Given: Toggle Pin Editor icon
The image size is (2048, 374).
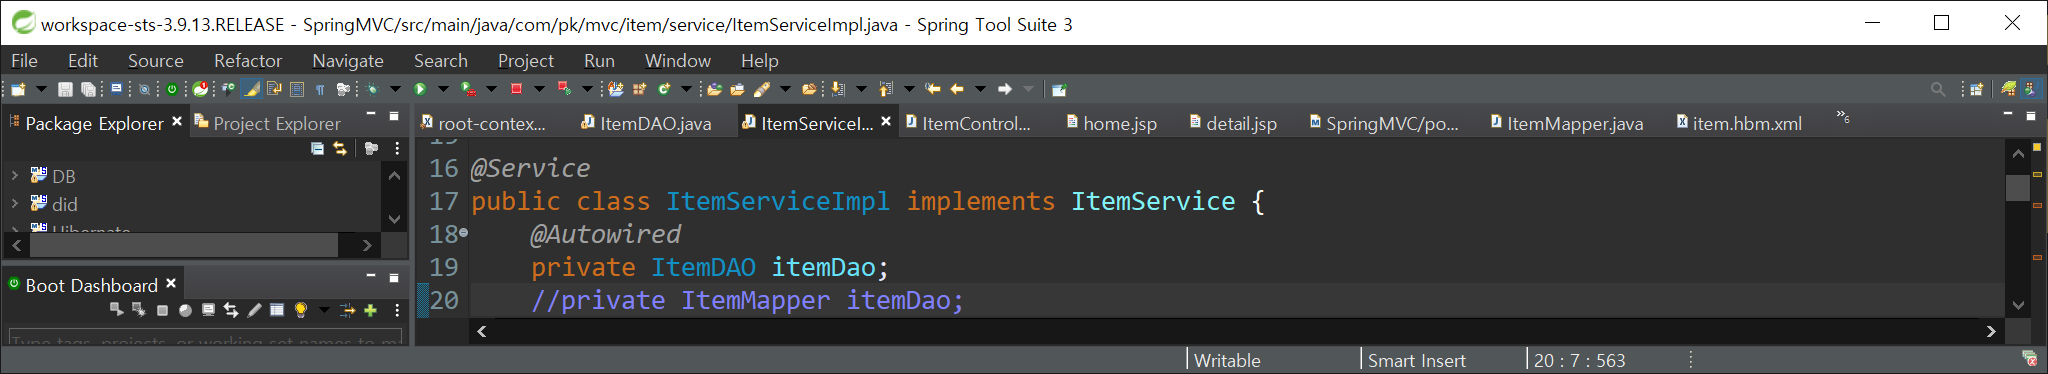Looking at the screenshot, I should pos(1059,89).
